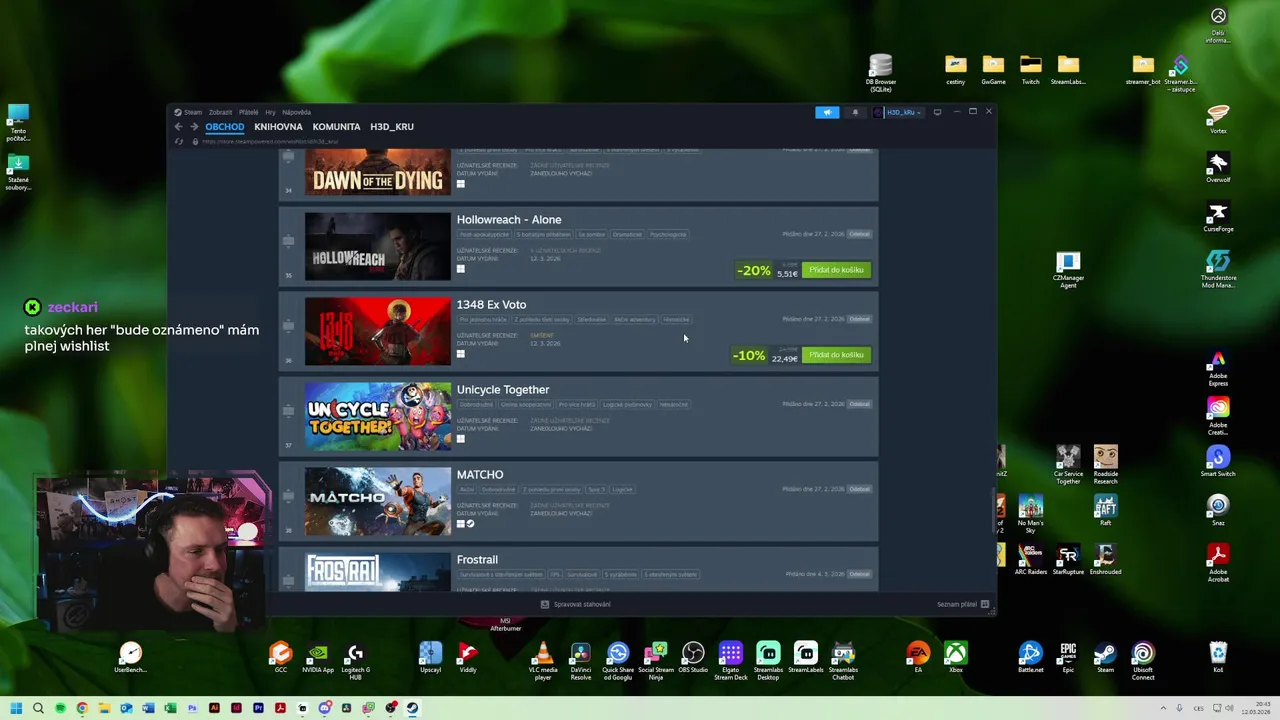Open Thunderstore Mod Manager desktop icon

1218,269
